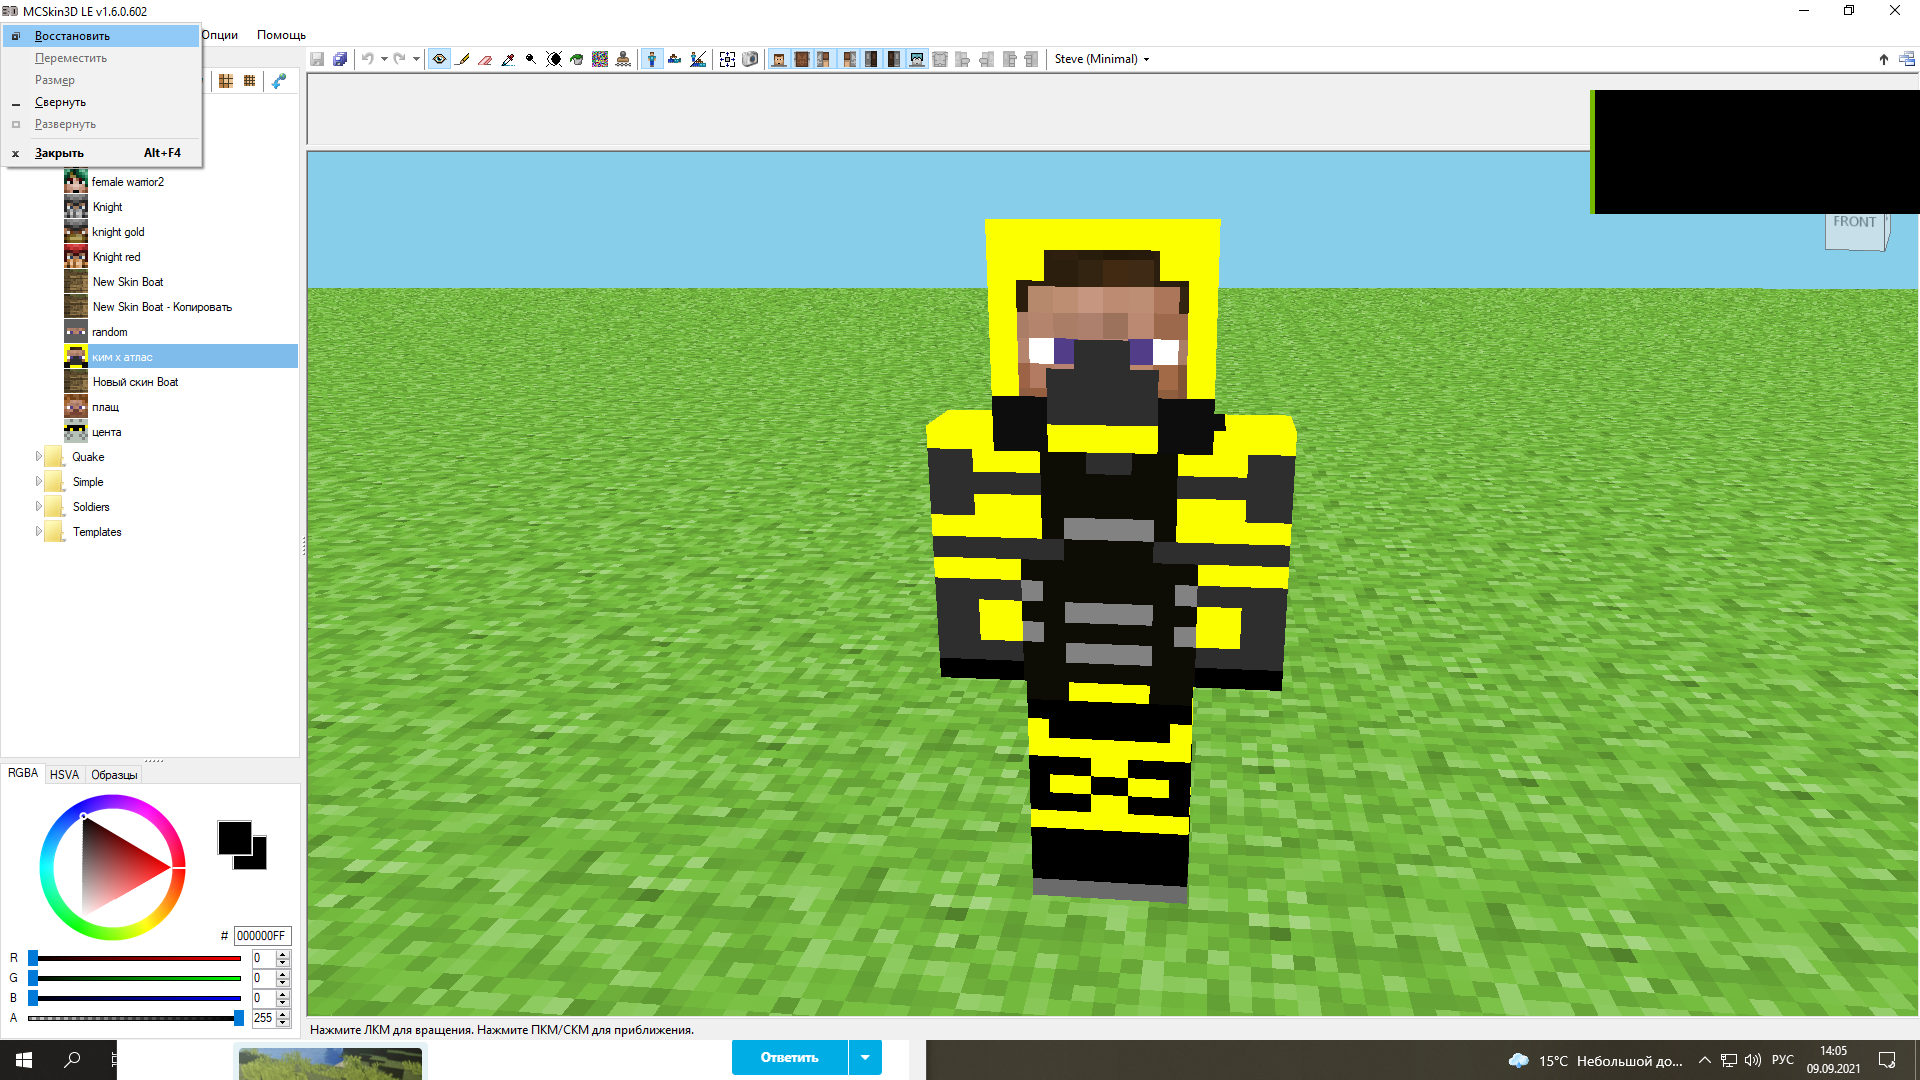Image resolution: width=1920 pixels, height=1080 pixels.
Task: Toggle head visibility button
Action: coord(779,59)
